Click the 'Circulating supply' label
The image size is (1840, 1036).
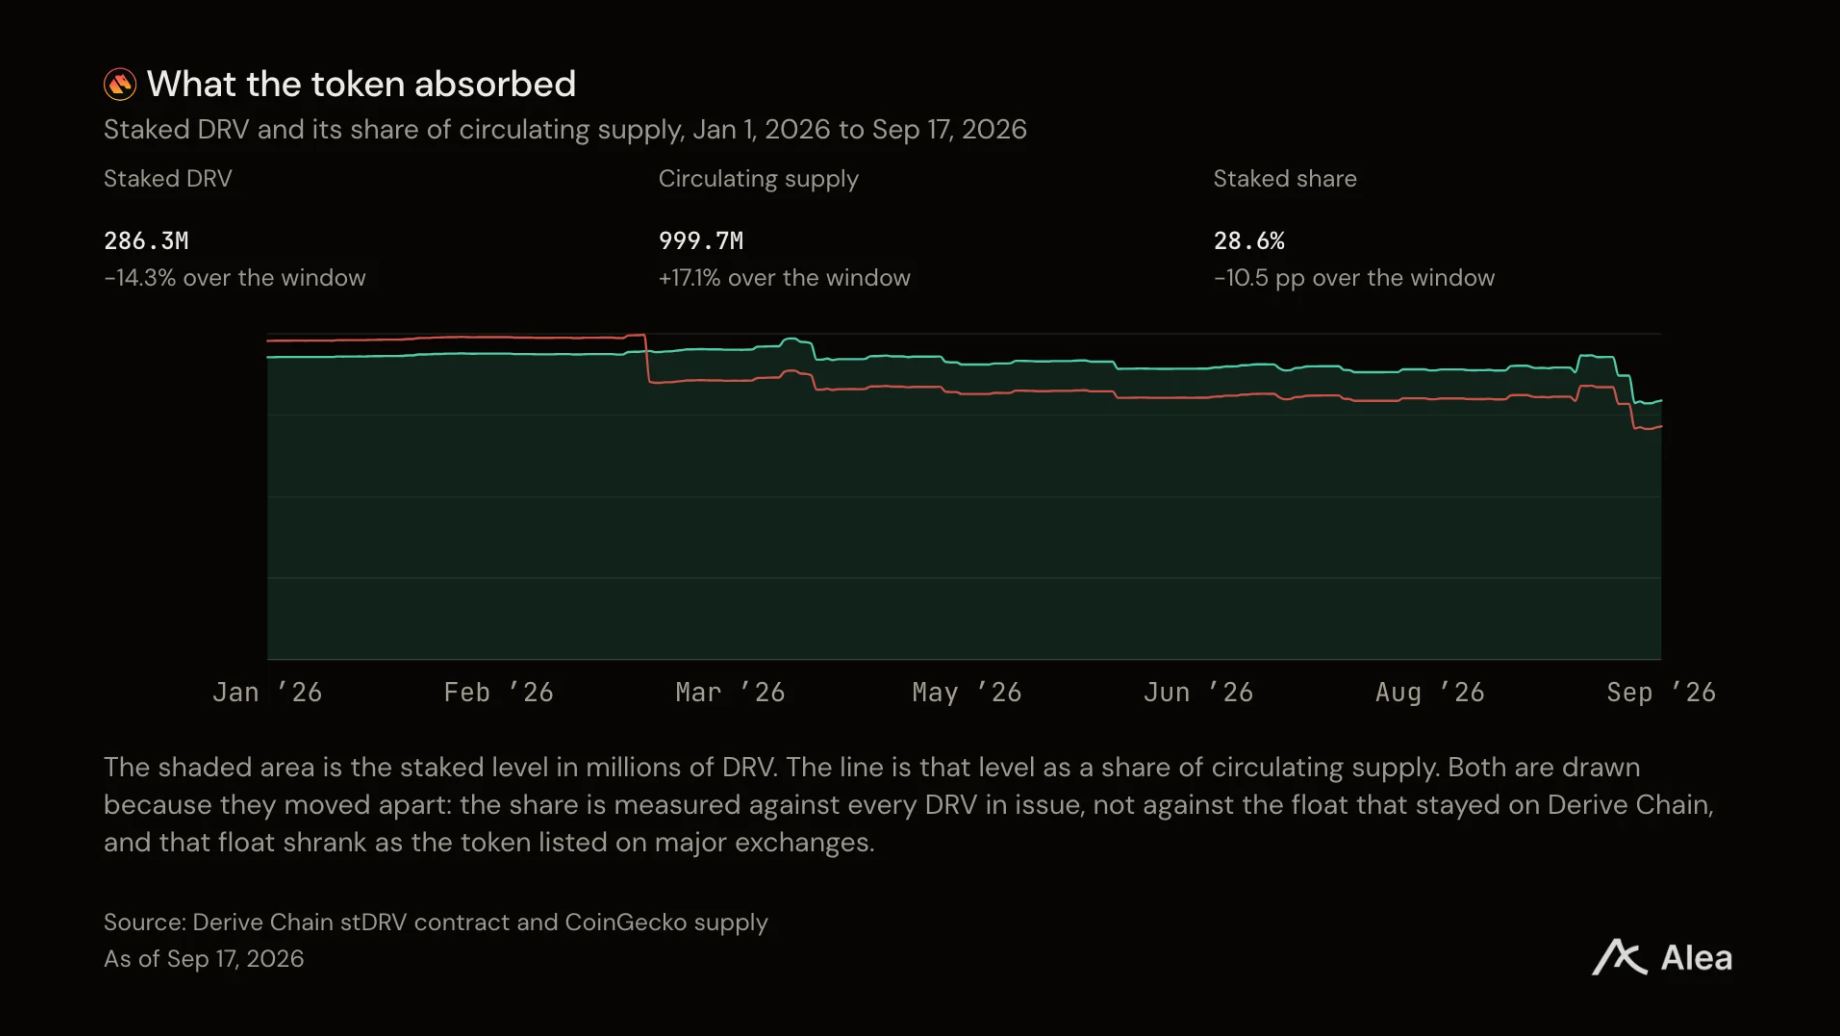click(758, 179)
